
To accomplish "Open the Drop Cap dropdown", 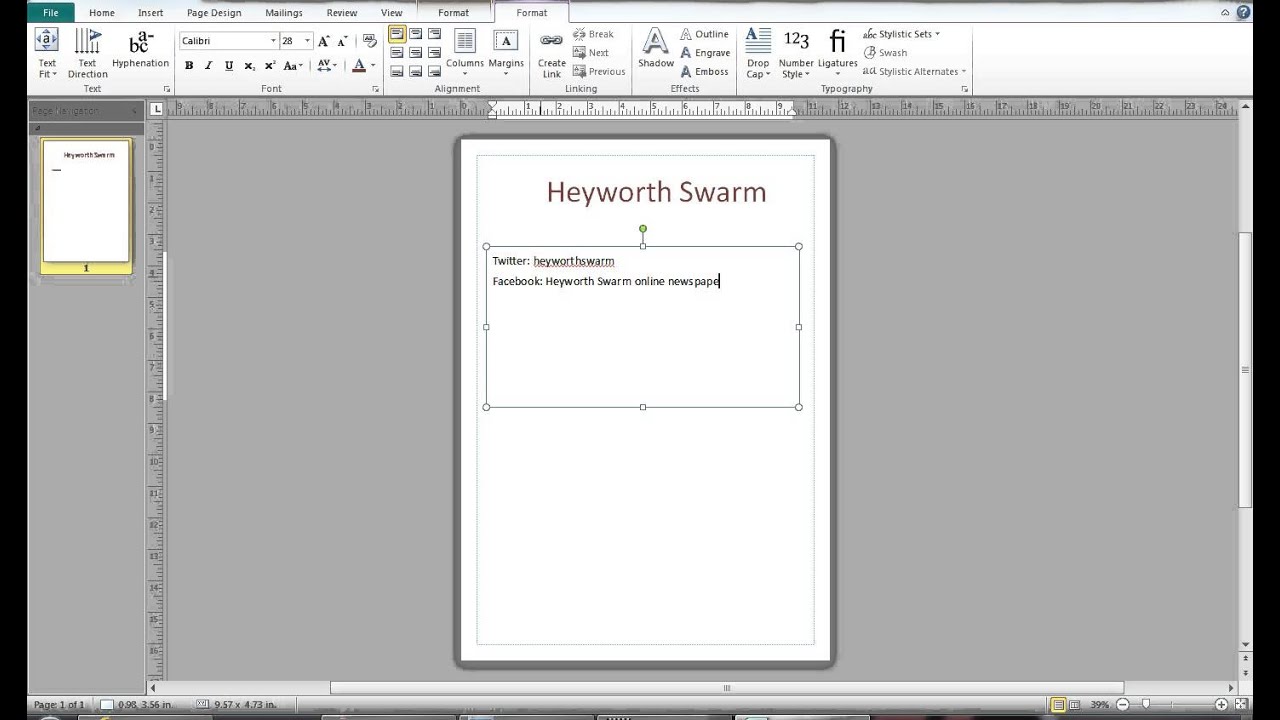I will tap(758, 54).
